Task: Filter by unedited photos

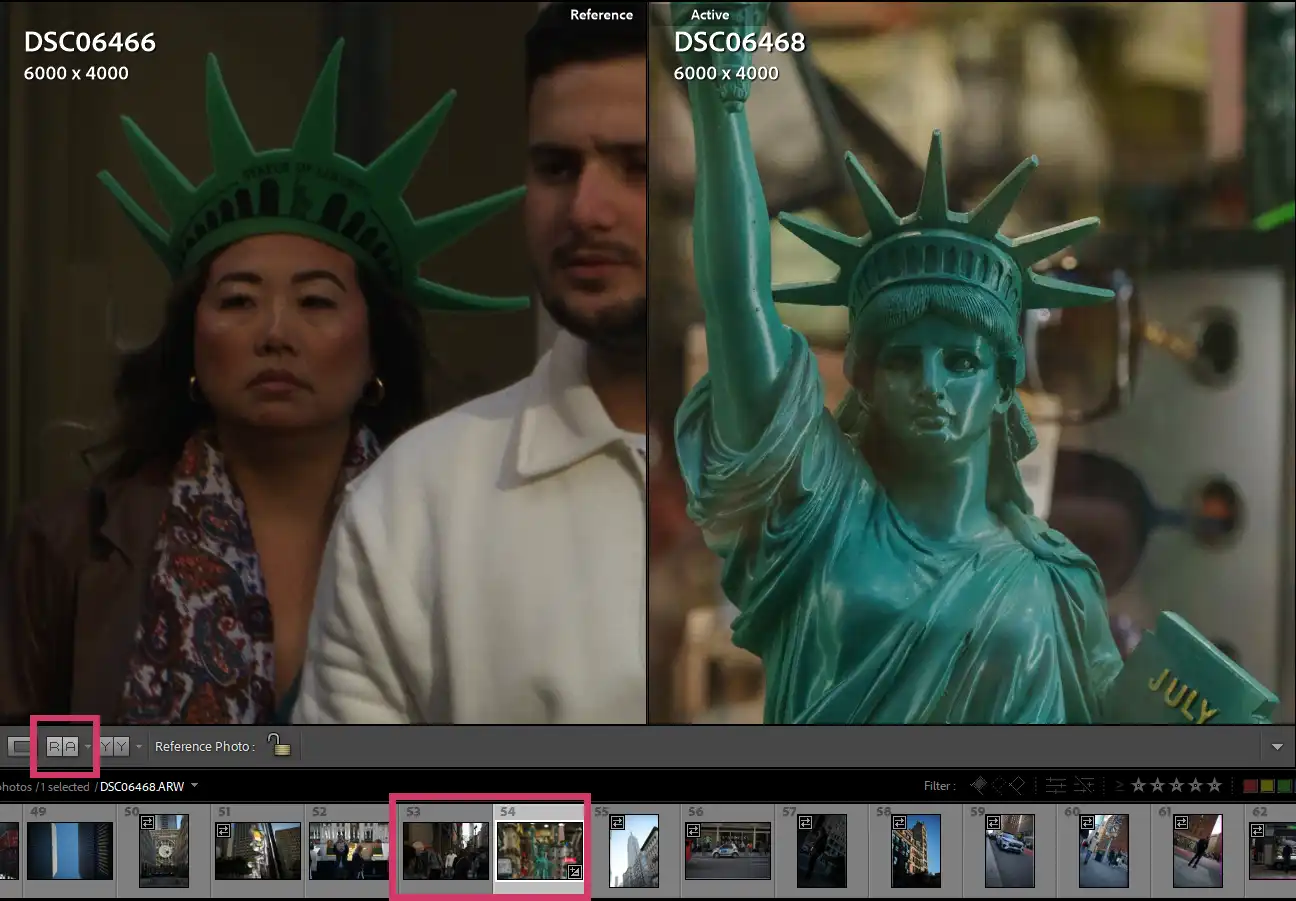Action: point(1083,785)
